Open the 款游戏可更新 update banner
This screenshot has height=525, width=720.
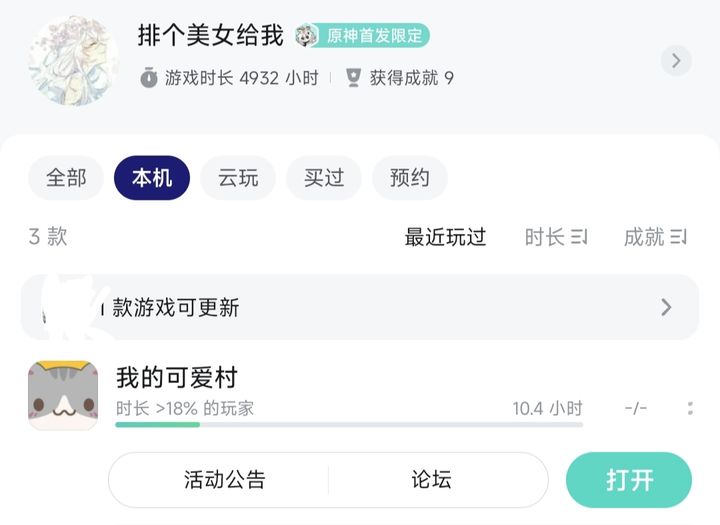(x=360, y=307)
